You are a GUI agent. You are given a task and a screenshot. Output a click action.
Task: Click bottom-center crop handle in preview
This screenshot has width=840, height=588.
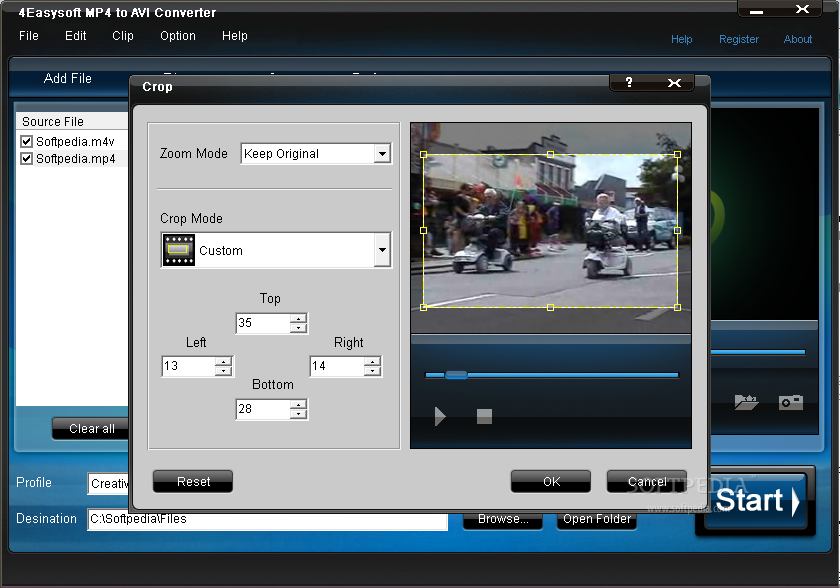pyautogui.click(x=550, y=307)
